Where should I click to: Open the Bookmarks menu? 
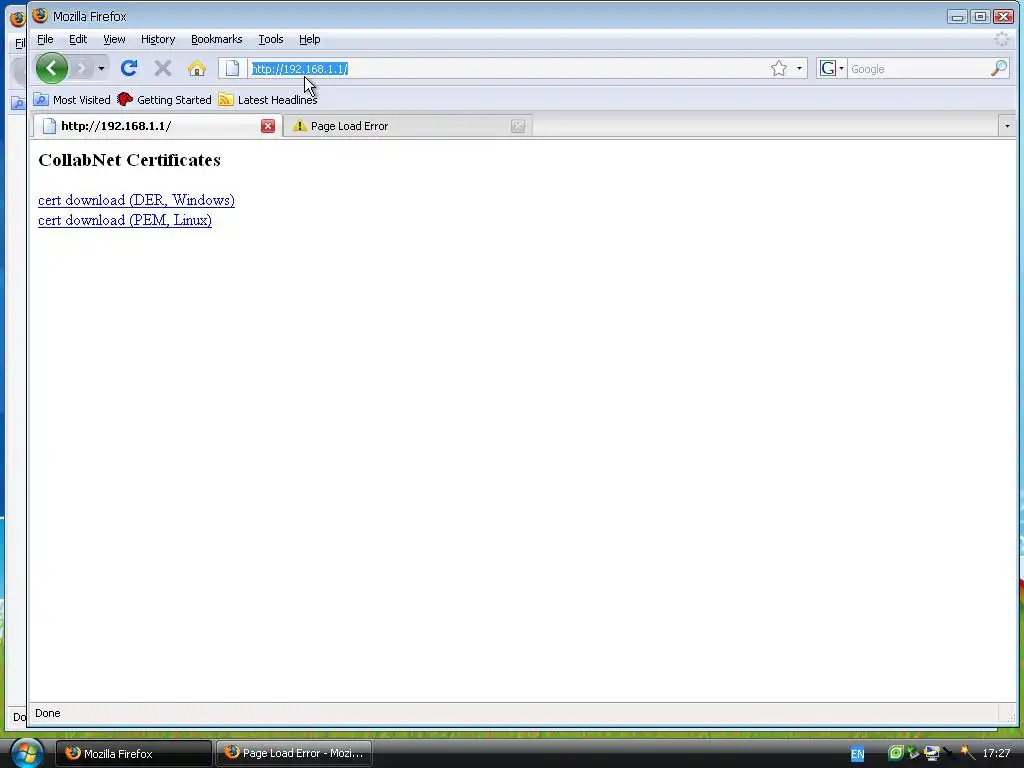[216, 39]
